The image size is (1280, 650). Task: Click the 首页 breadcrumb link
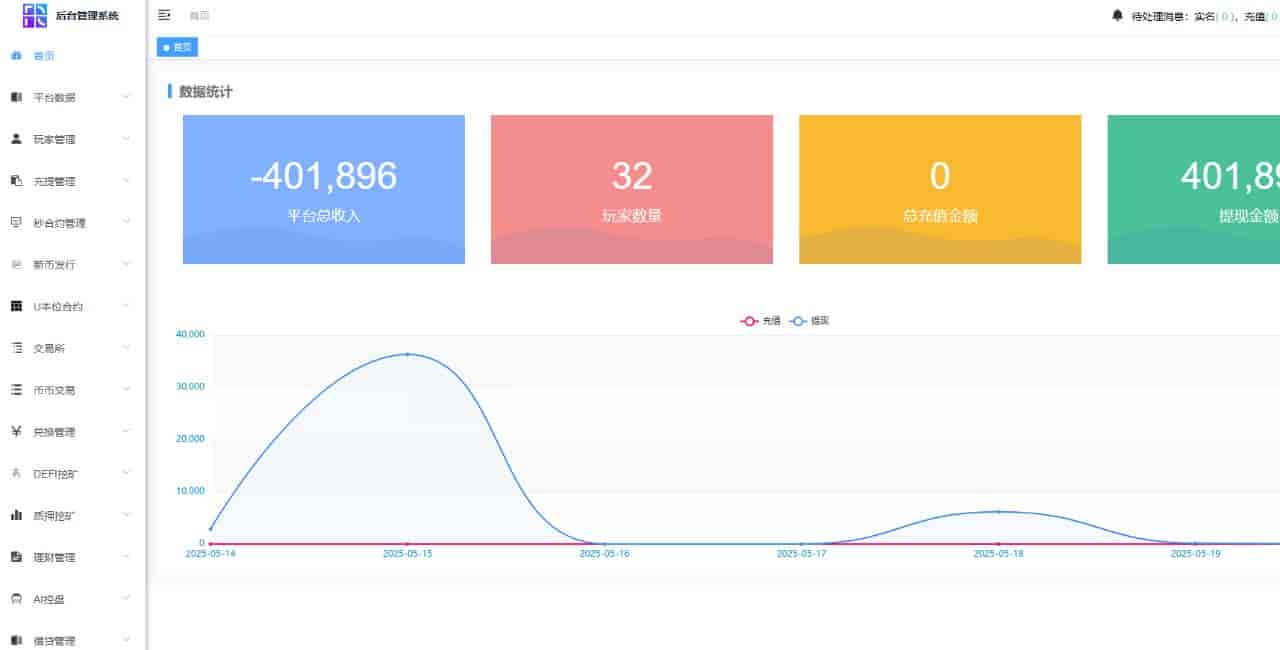(x=199, y=16)
